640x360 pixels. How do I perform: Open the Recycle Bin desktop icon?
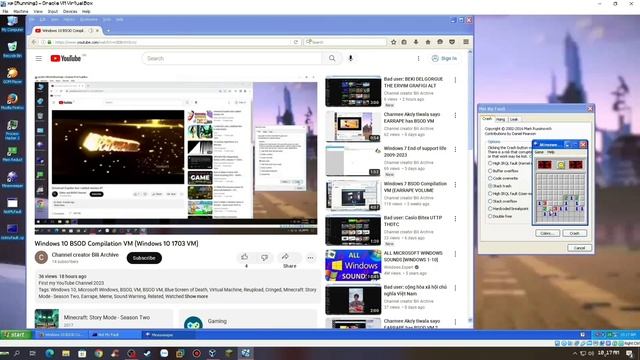pyautogui.click(x=12, y=49)
